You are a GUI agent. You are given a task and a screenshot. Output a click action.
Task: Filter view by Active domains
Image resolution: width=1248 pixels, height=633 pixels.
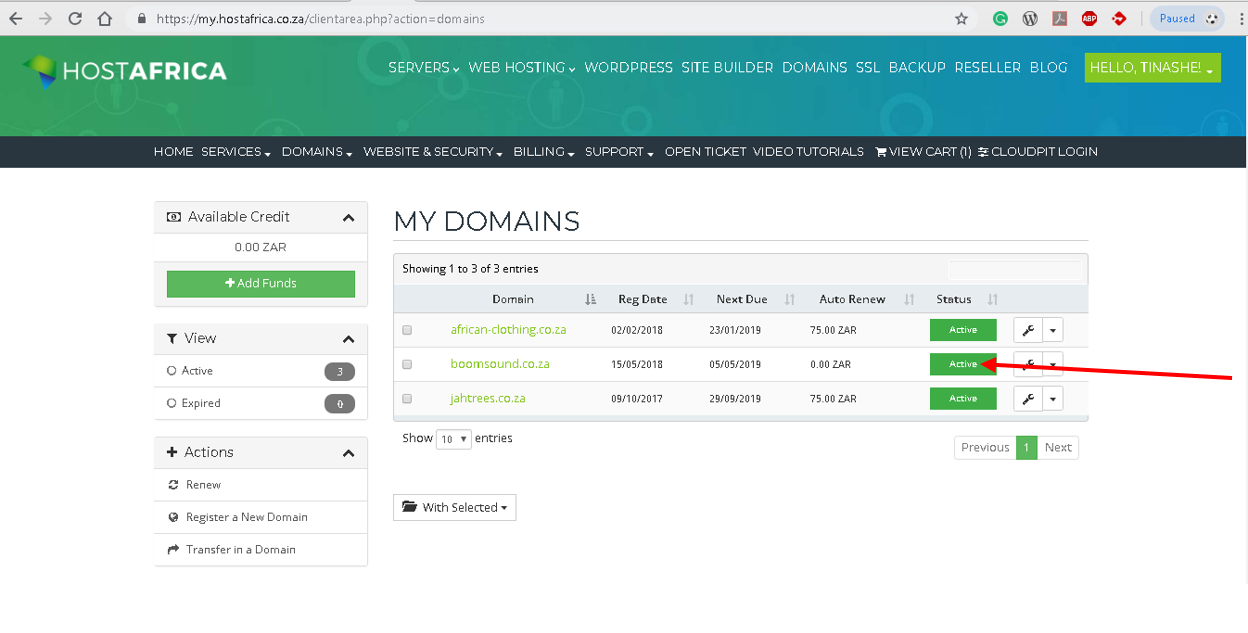260,371
